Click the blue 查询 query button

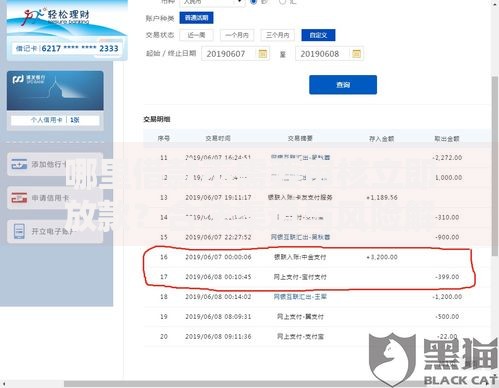pos(343,85)
